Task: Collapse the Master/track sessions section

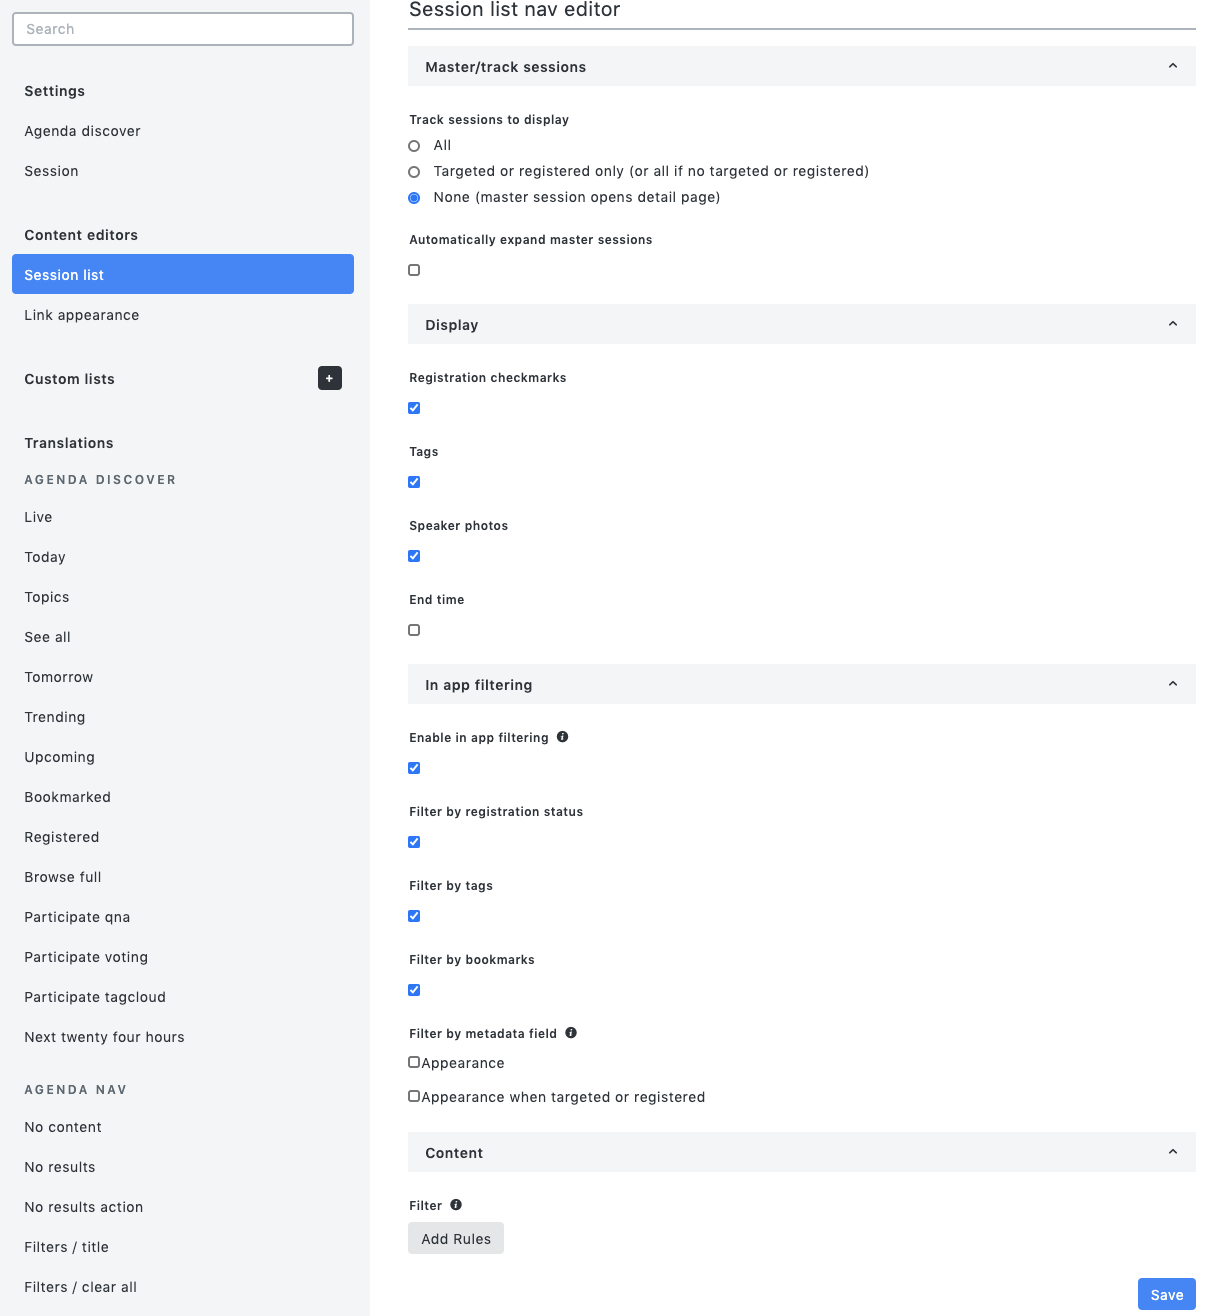Action: [1173, 66]
